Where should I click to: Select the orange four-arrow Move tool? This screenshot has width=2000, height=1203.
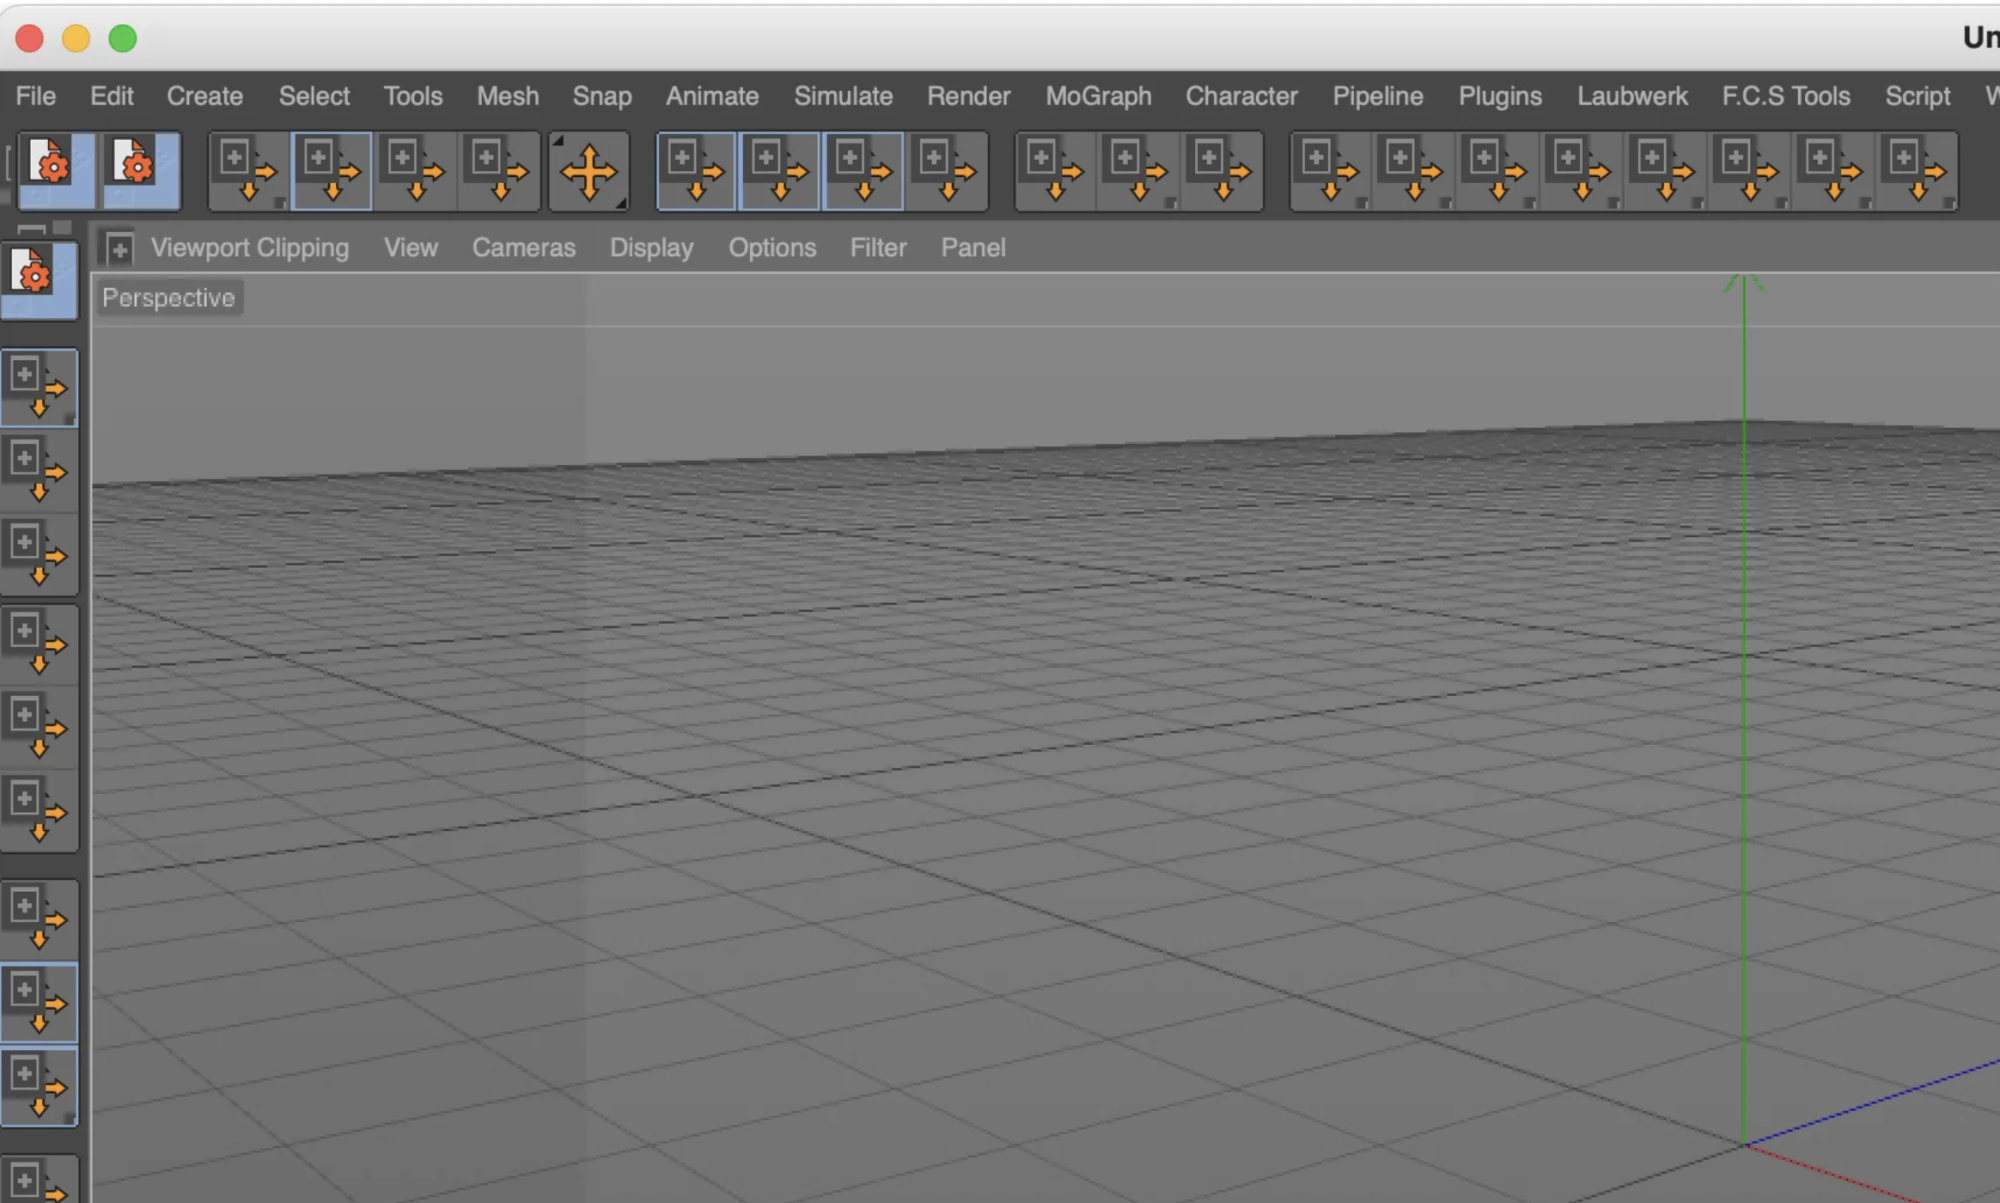pyautogui.click(x=589, y=172)
